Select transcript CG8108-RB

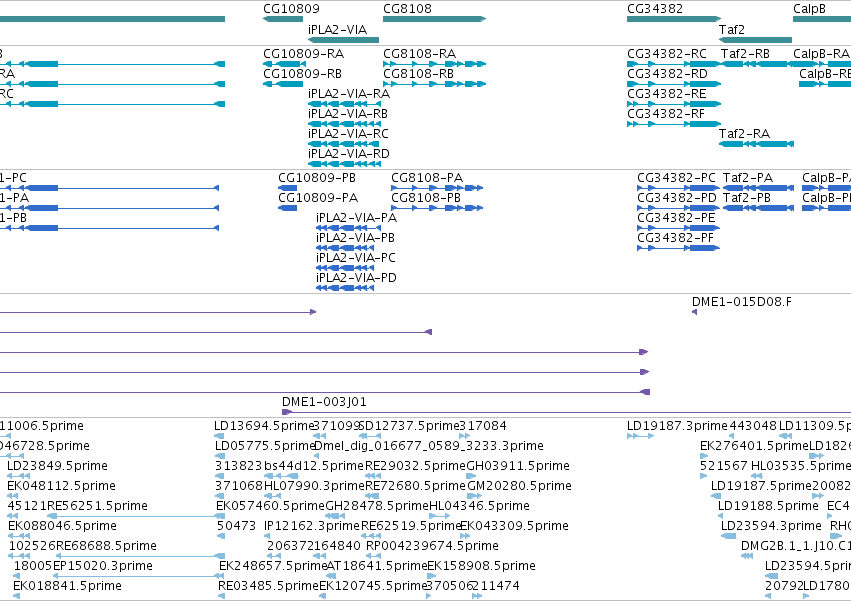coord(418,74)
